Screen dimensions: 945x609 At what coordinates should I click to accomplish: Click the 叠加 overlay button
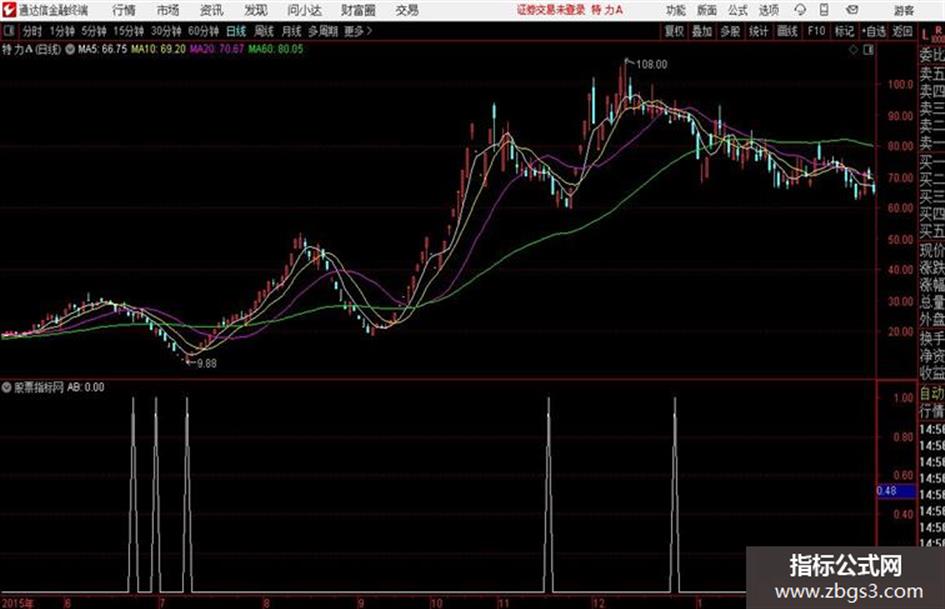[x=702, y=31]
